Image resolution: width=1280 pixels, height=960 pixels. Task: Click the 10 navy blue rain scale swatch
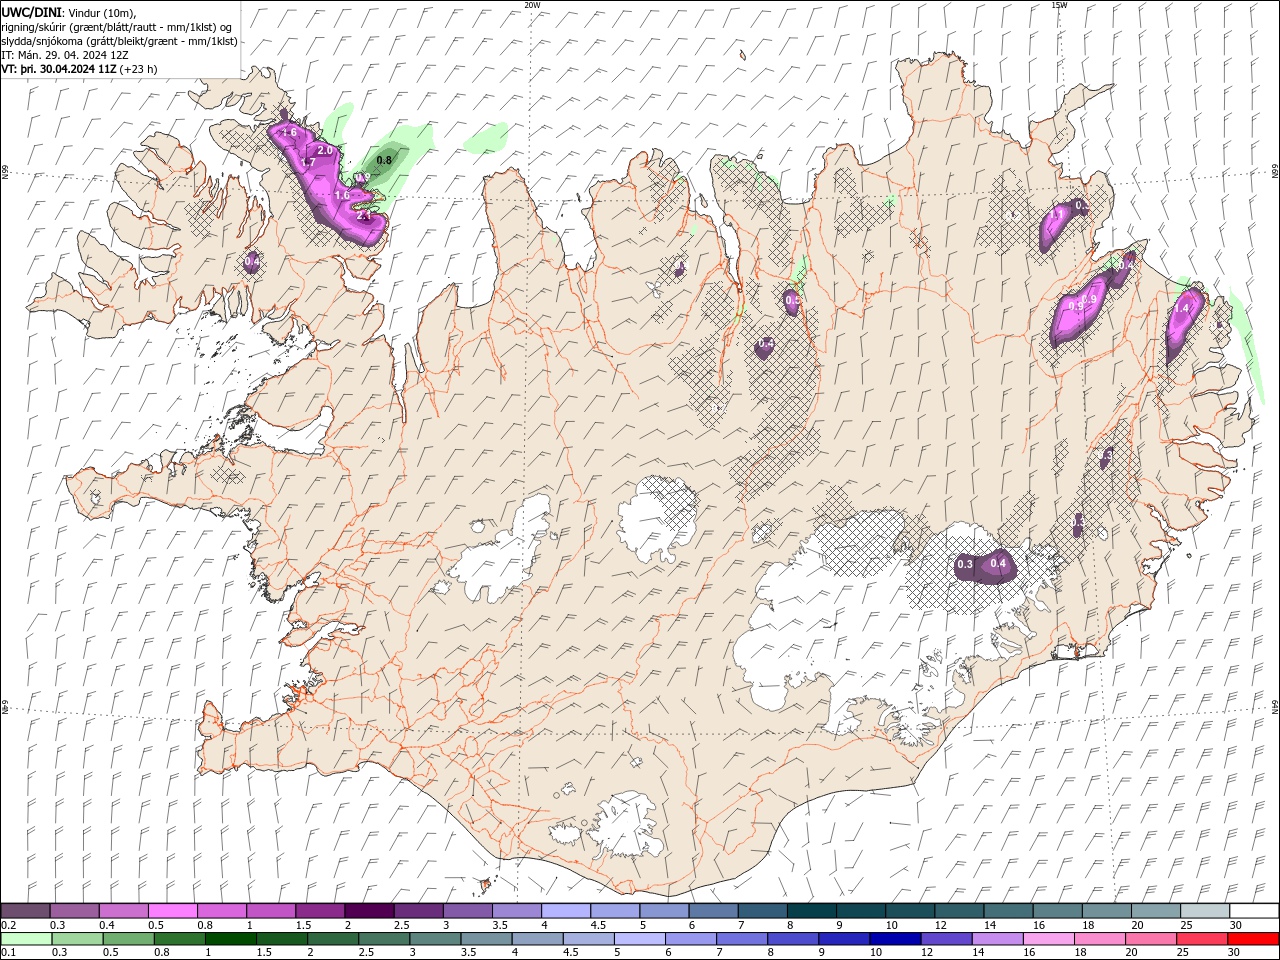tap(894, 939)
